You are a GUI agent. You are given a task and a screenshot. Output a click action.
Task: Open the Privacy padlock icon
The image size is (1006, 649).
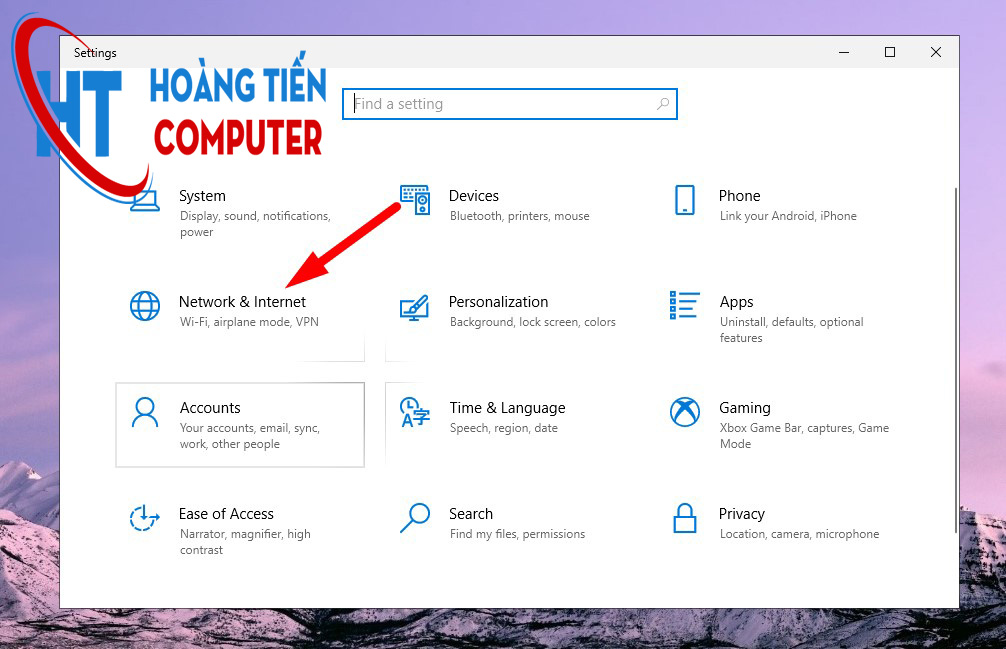(685, 518)
